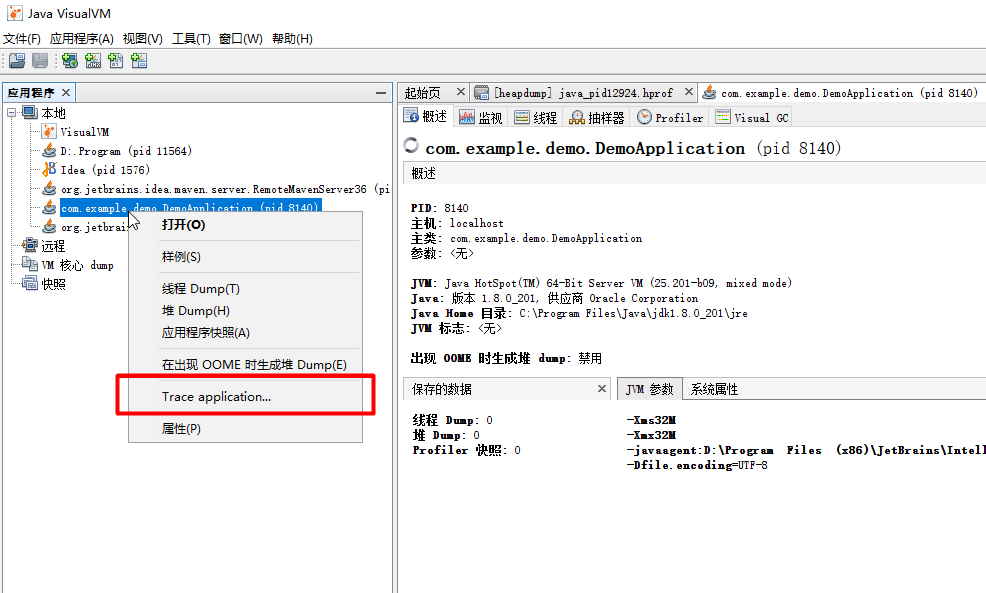Close the heapdump java_pid12924.hprof tab
The image size is (986, 593).
coord(689,92)
